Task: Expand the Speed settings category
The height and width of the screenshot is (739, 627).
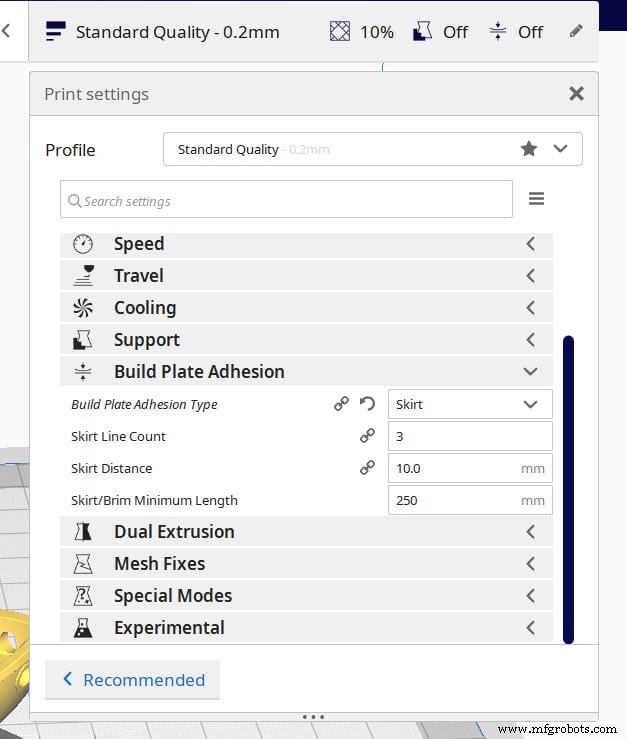Action: tap(306, 244)
